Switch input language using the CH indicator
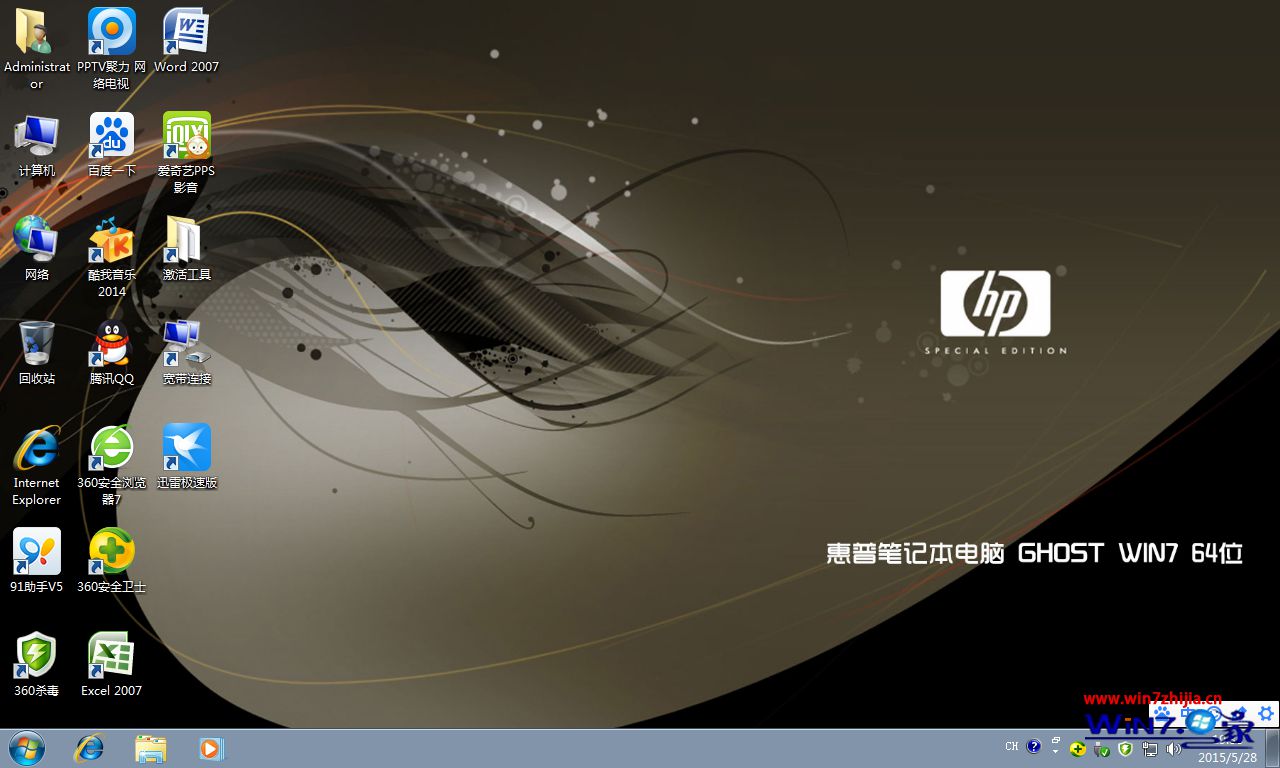This screenshot has width=1280, height=768. 1011,746
